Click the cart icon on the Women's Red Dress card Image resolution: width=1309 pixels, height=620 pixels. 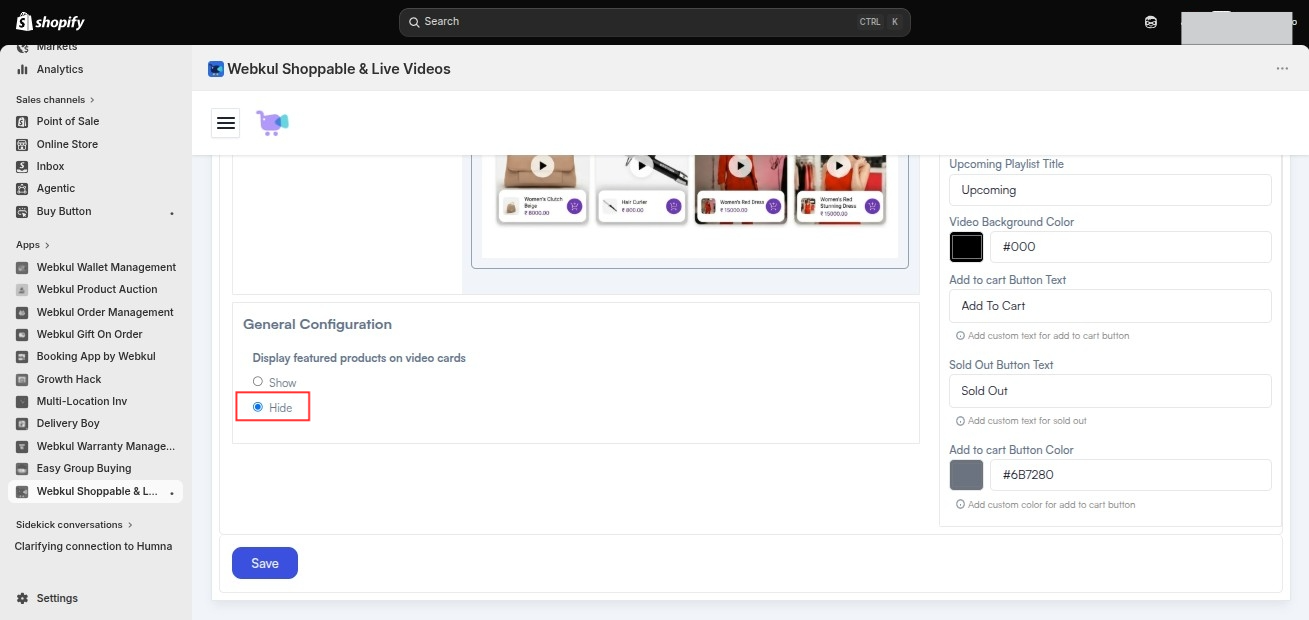pos(773,206)
